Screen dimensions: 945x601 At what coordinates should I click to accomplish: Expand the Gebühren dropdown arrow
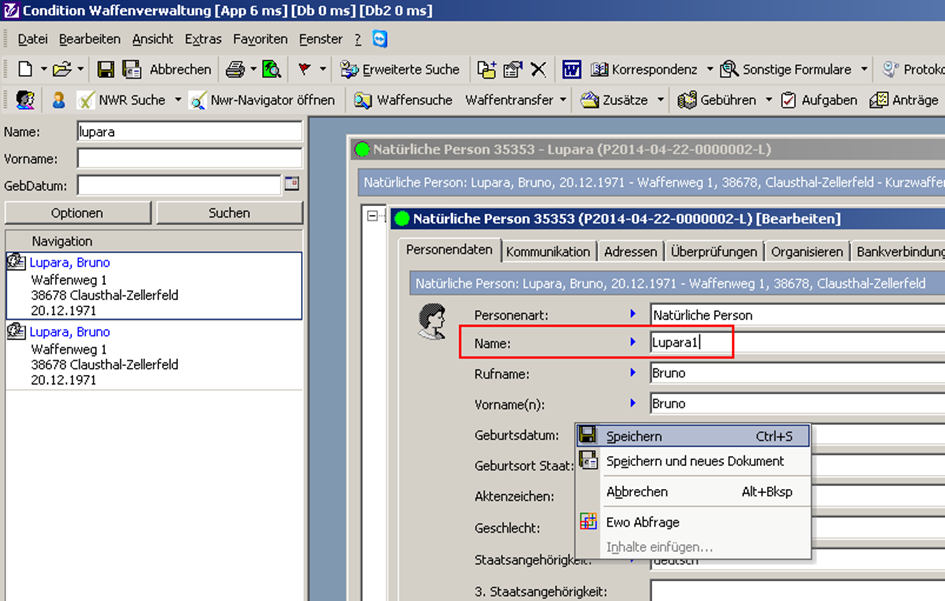(x=769, y=100)
